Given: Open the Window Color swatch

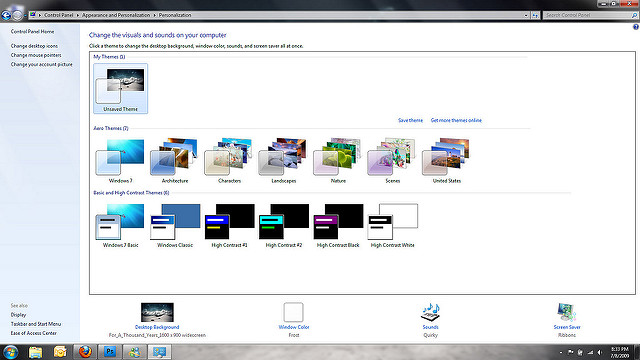Looking at the screenshot, I should click(x=293, y=312).
